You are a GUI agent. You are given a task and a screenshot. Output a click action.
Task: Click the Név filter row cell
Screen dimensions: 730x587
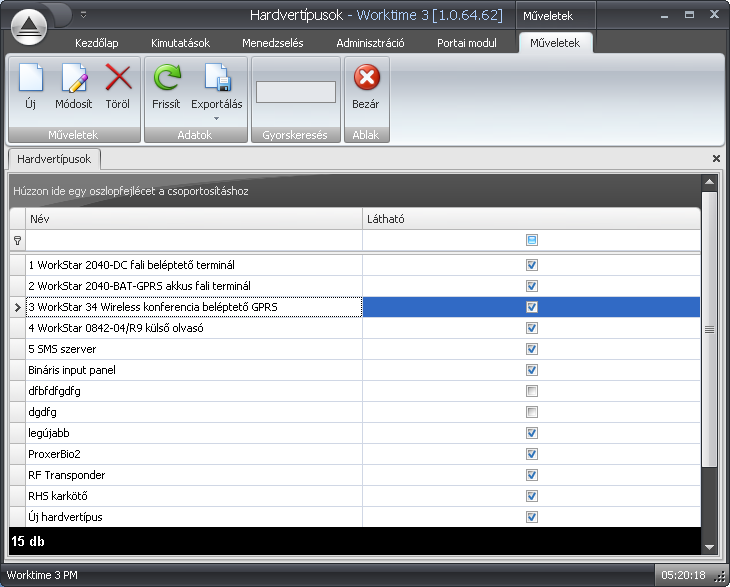pyautogui.click(x=194, y=241)
